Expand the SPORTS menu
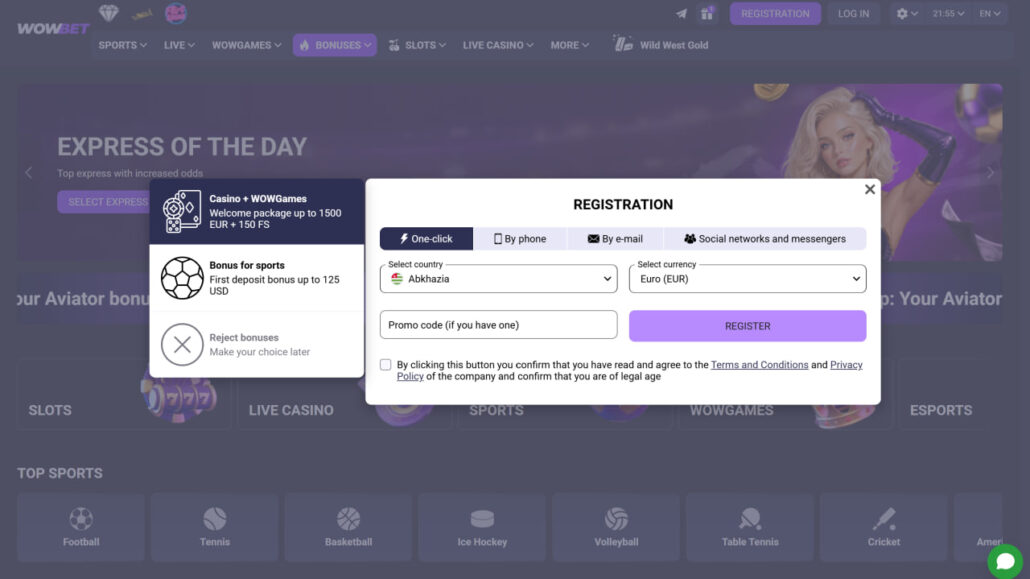1030x579 pixels. point(123,45)
